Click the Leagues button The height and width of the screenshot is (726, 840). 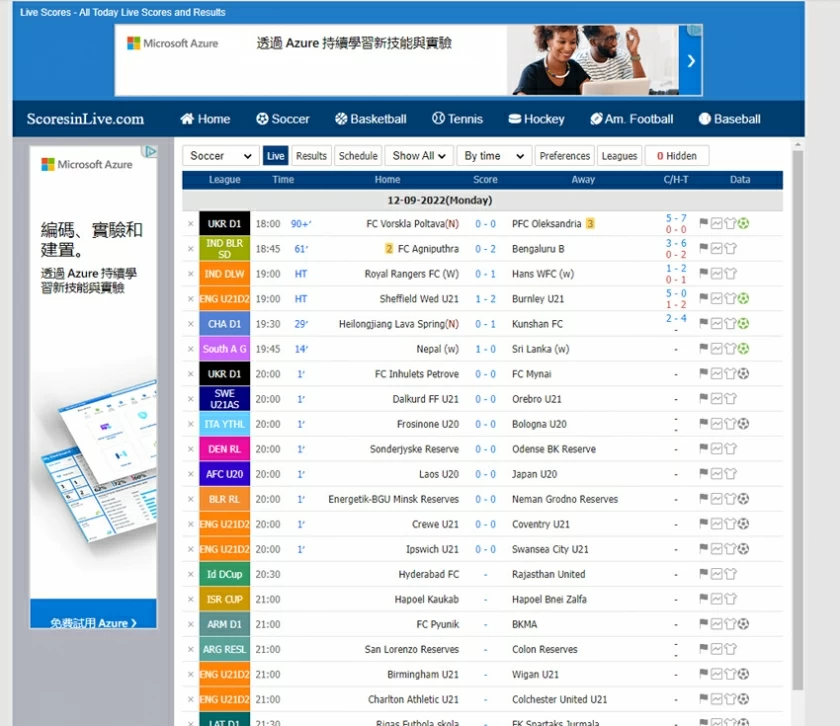tap(619, 156)
